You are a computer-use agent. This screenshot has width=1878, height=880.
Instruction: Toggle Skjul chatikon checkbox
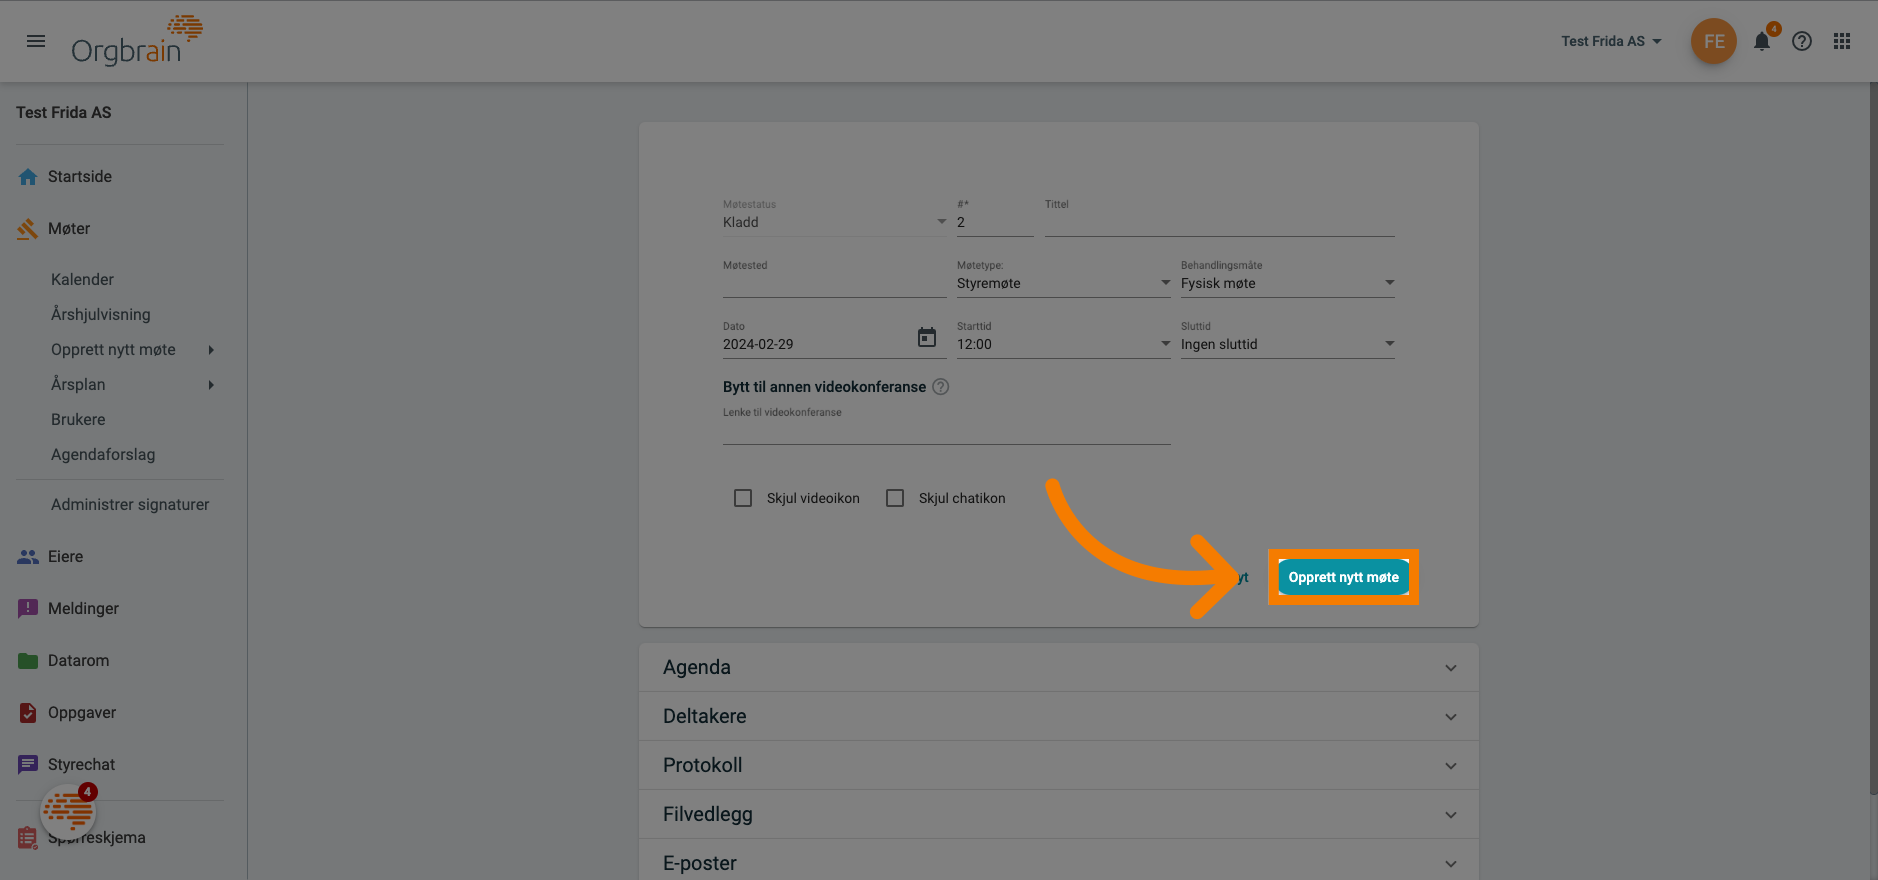click(x=895, y=498)
